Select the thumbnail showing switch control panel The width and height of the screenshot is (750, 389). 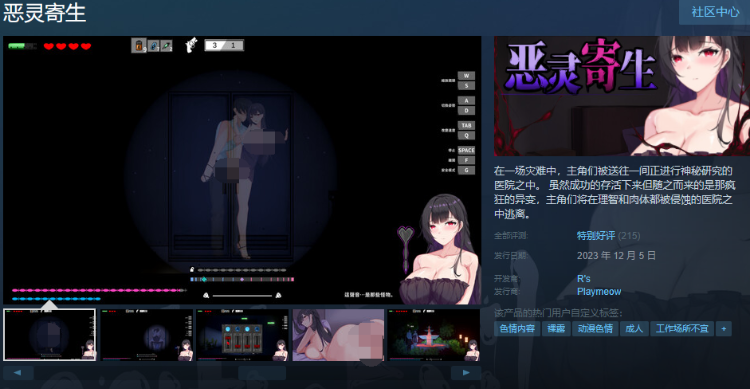pyautogui.click(x=243, y=334)
